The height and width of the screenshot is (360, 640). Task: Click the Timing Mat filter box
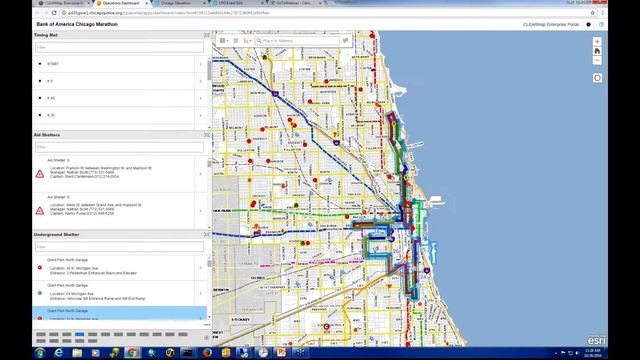point(119,47)
